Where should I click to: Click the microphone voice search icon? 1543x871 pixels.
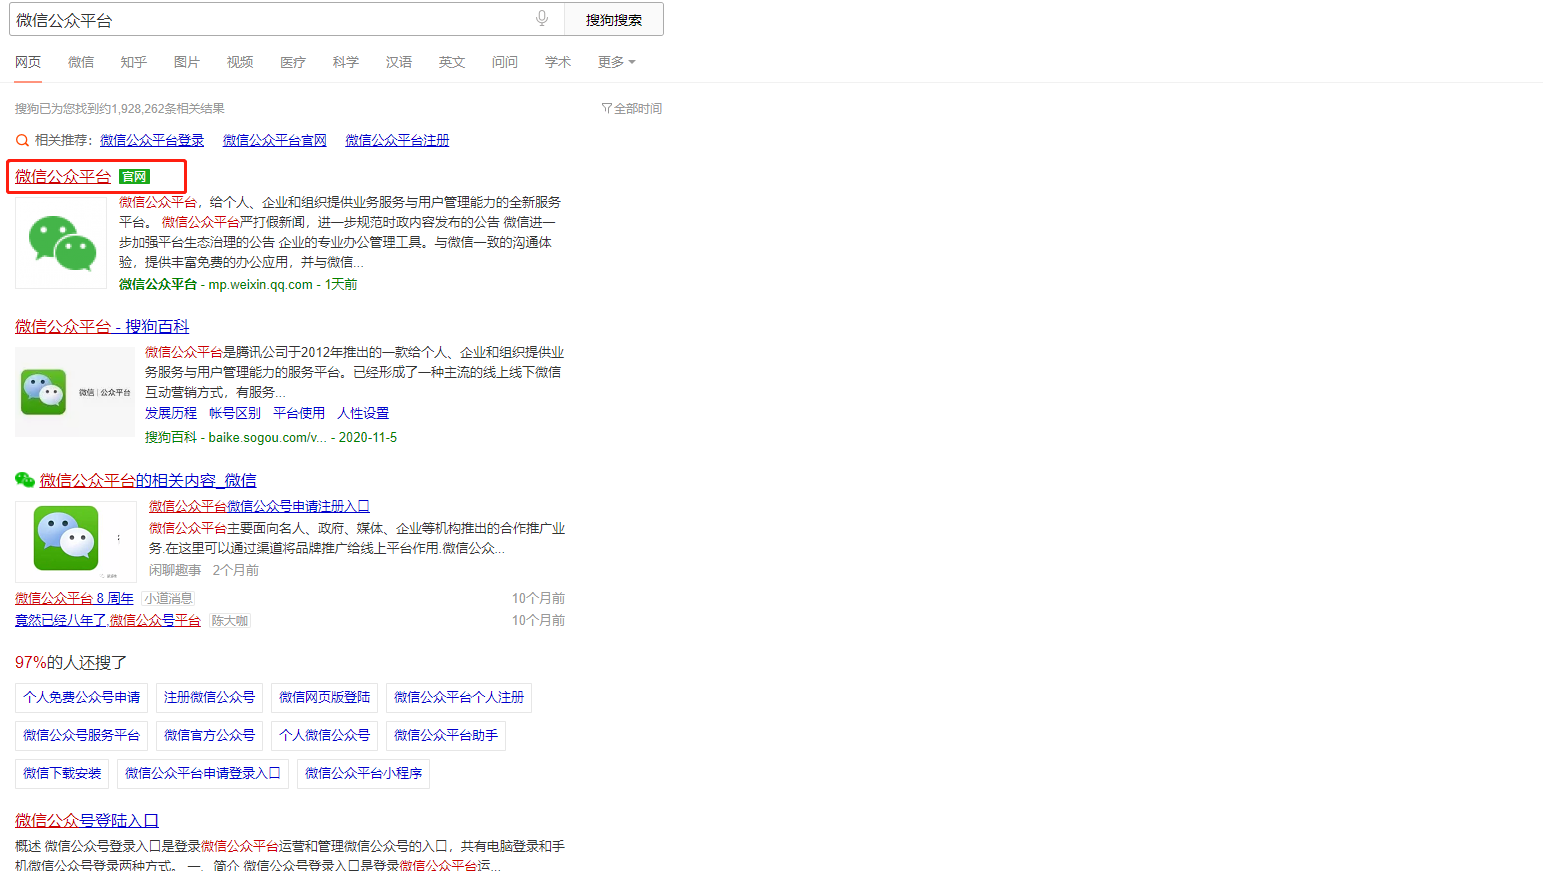pyautogui.click(x=541, y=18)
